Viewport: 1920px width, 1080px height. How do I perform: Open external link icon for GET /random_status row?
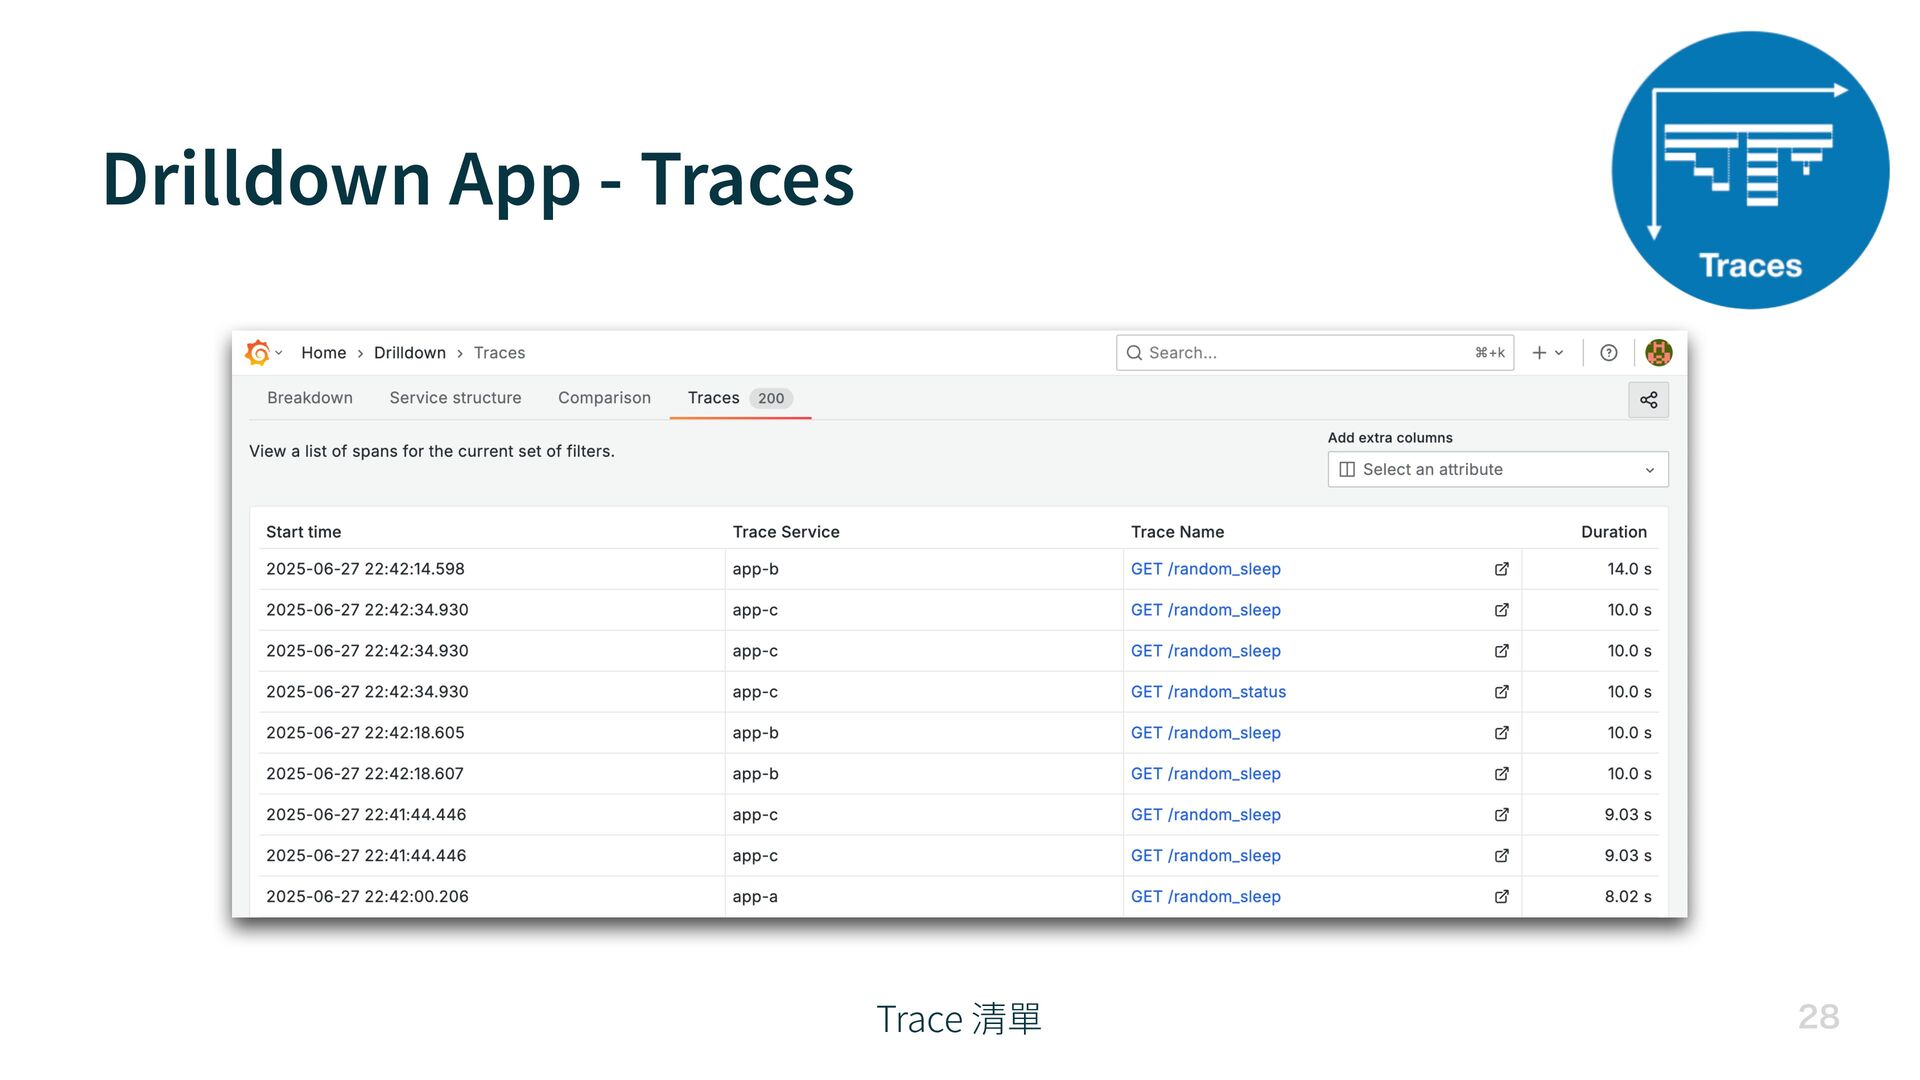[1501, 692]
